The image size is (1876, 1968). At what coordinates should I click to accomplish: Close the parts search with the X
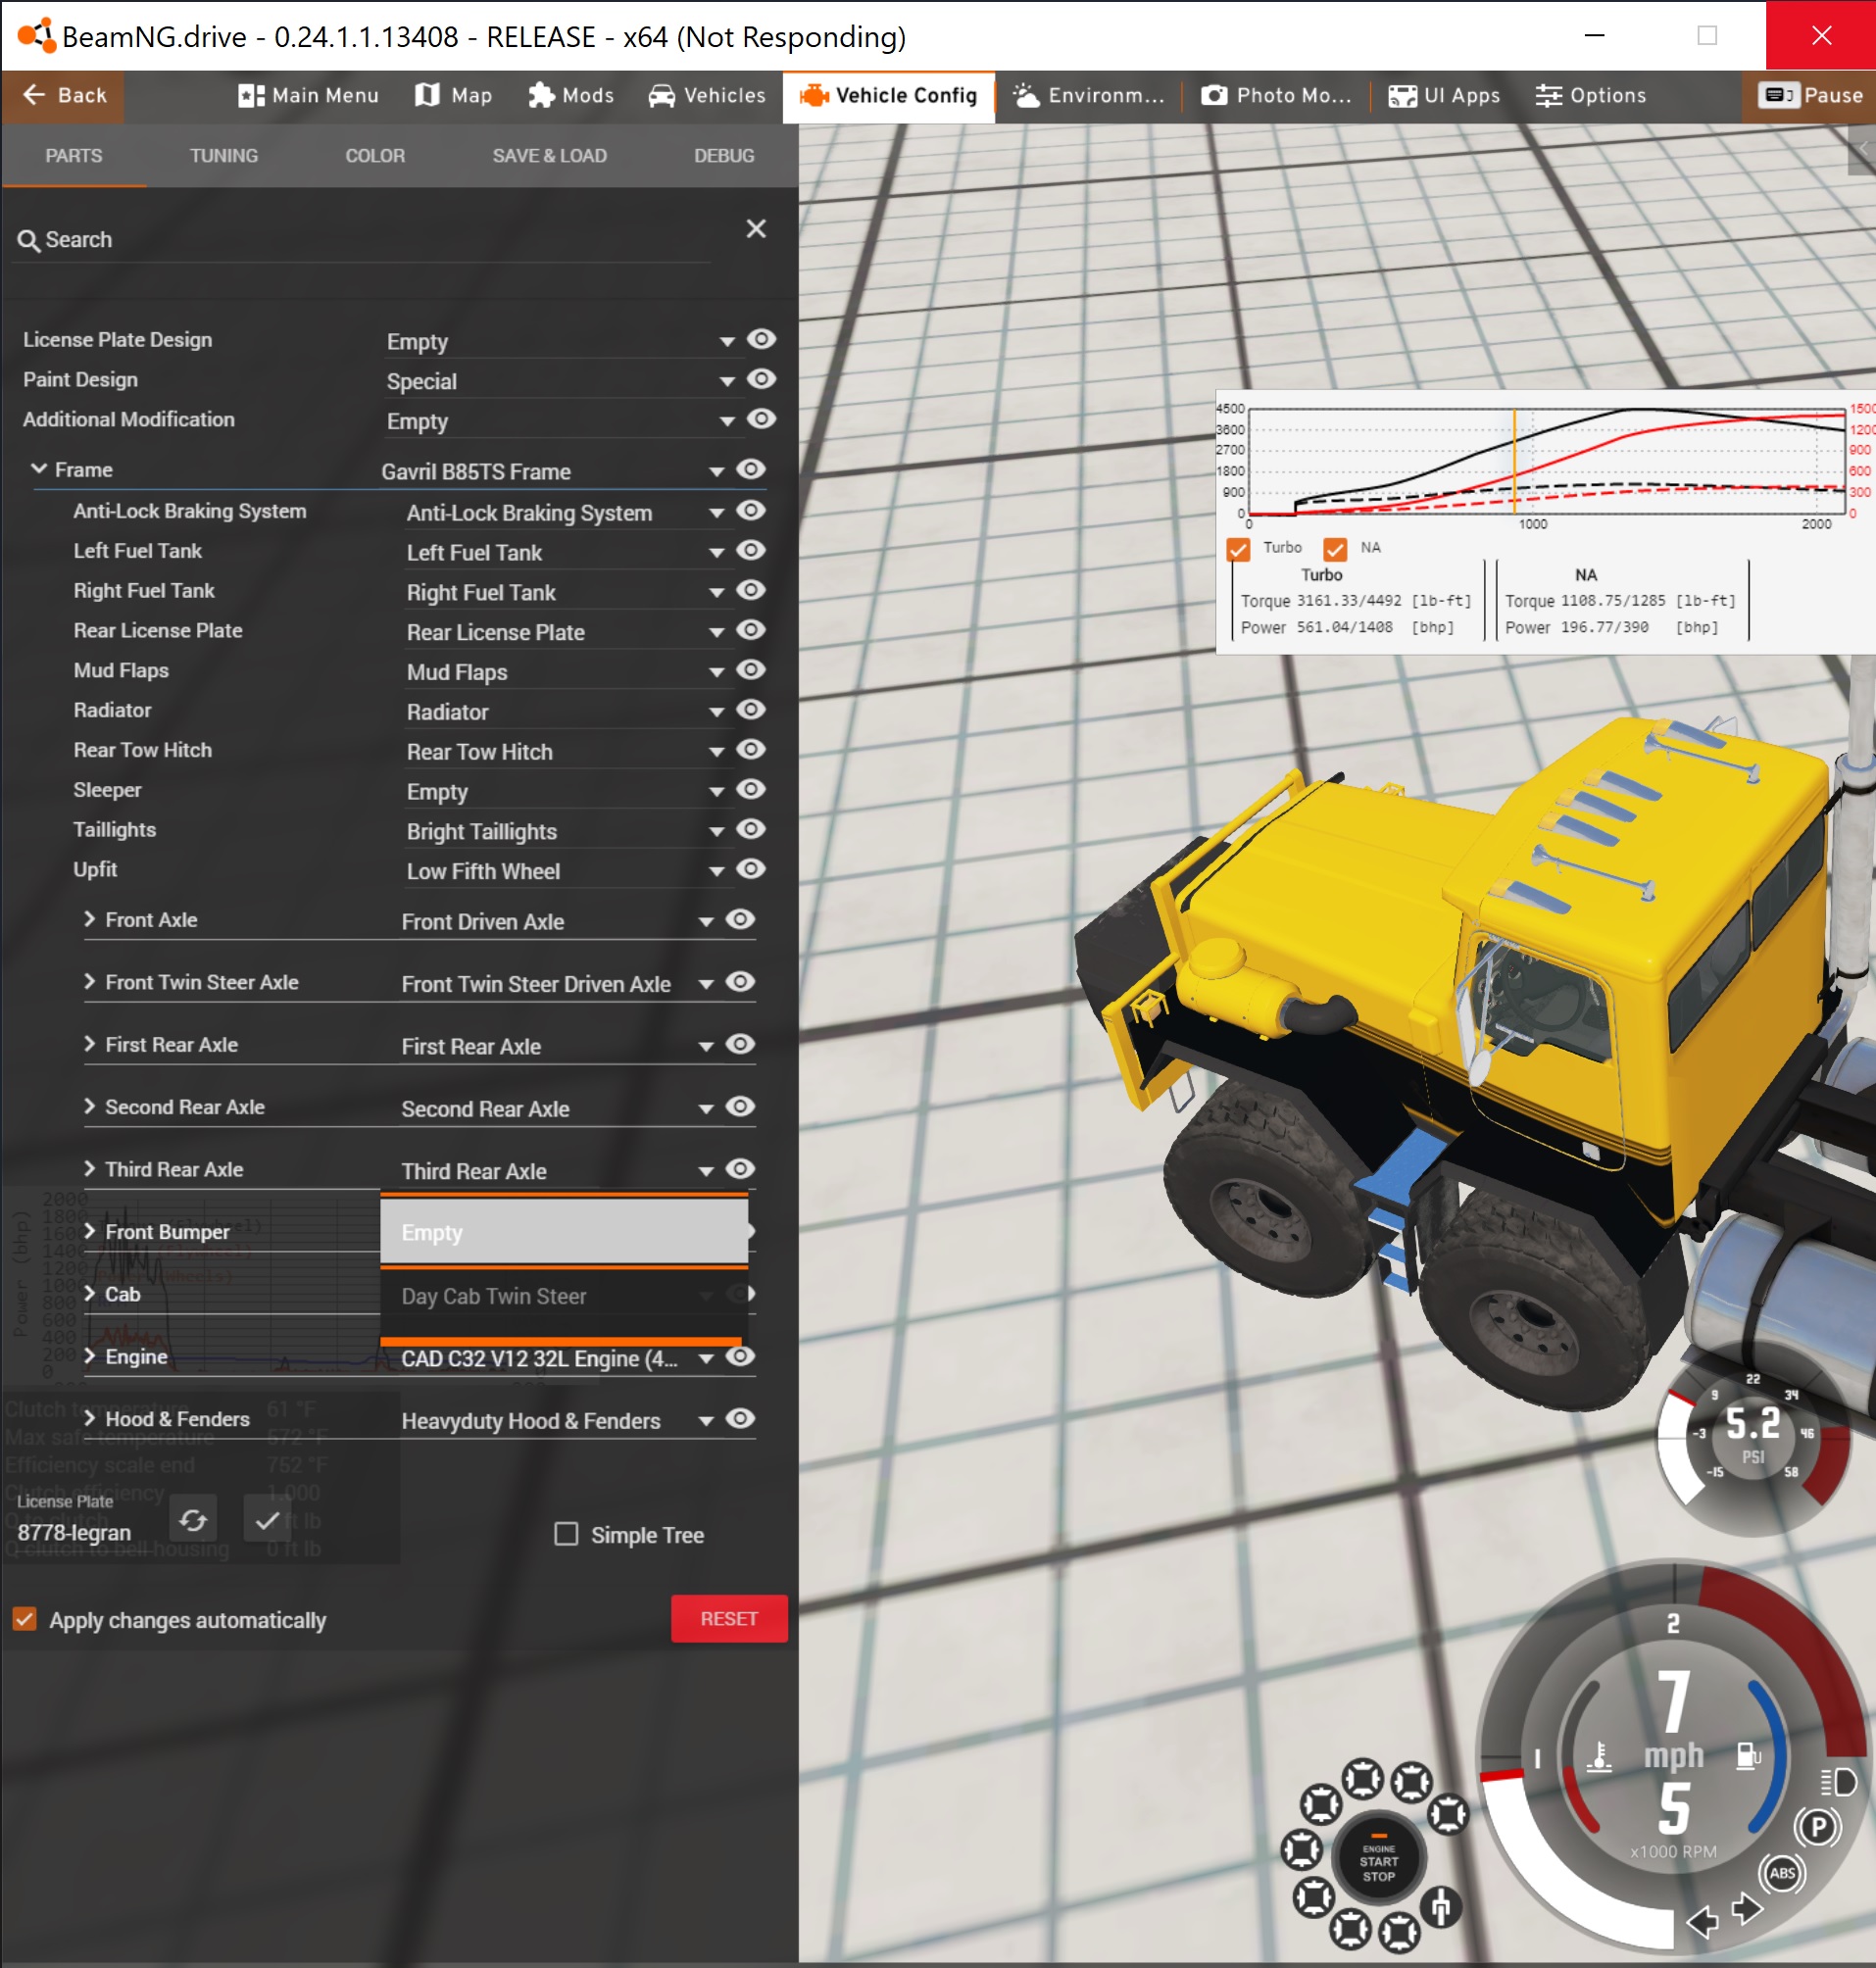coord(756,229)
